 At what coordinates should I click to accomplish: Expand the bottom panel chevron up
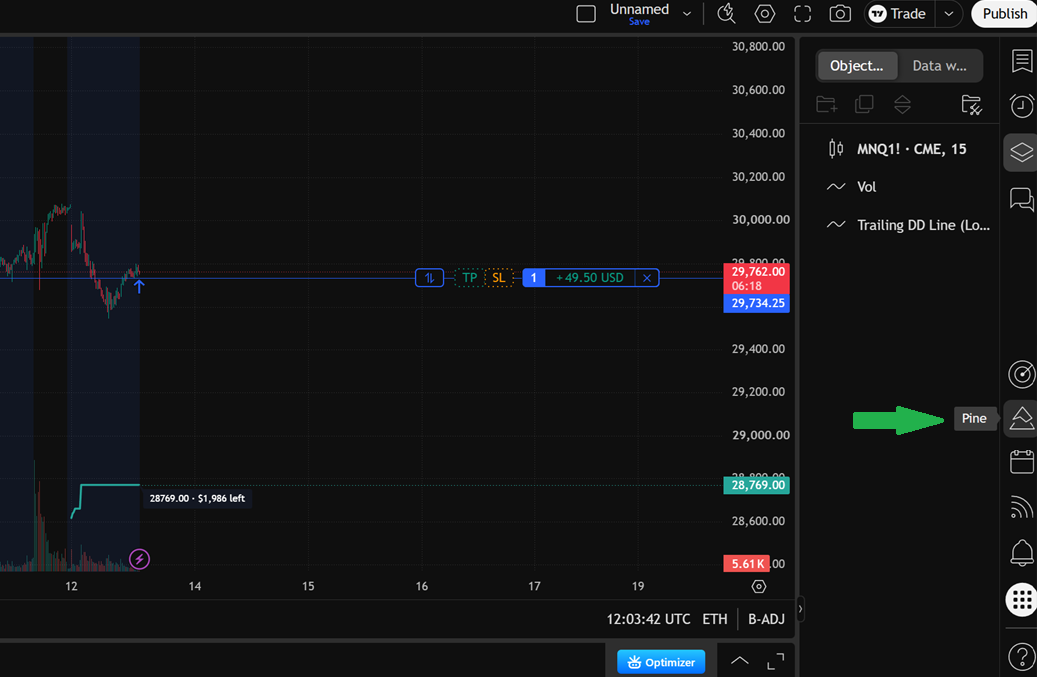click(739, 660)
